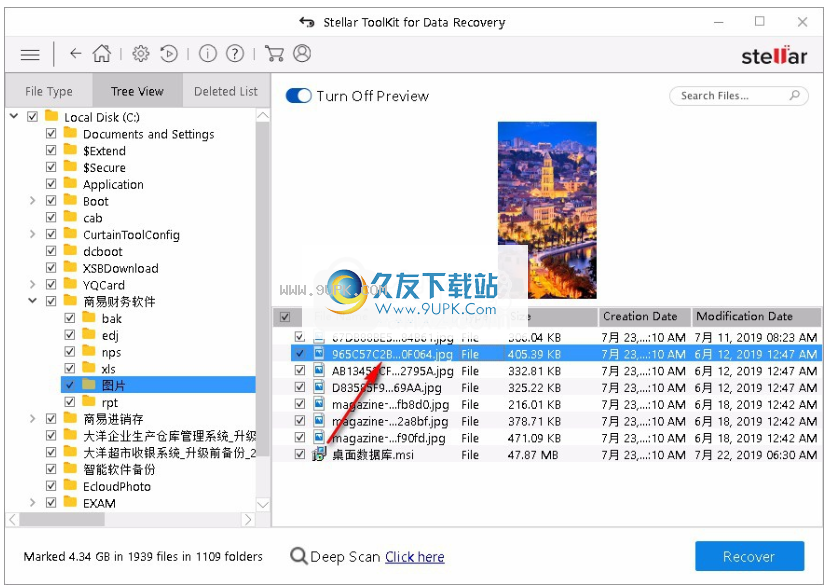The width and height of the screenshot is (831, 585).
Task: Open the hamburger menu icon
Action: [30, 55]
